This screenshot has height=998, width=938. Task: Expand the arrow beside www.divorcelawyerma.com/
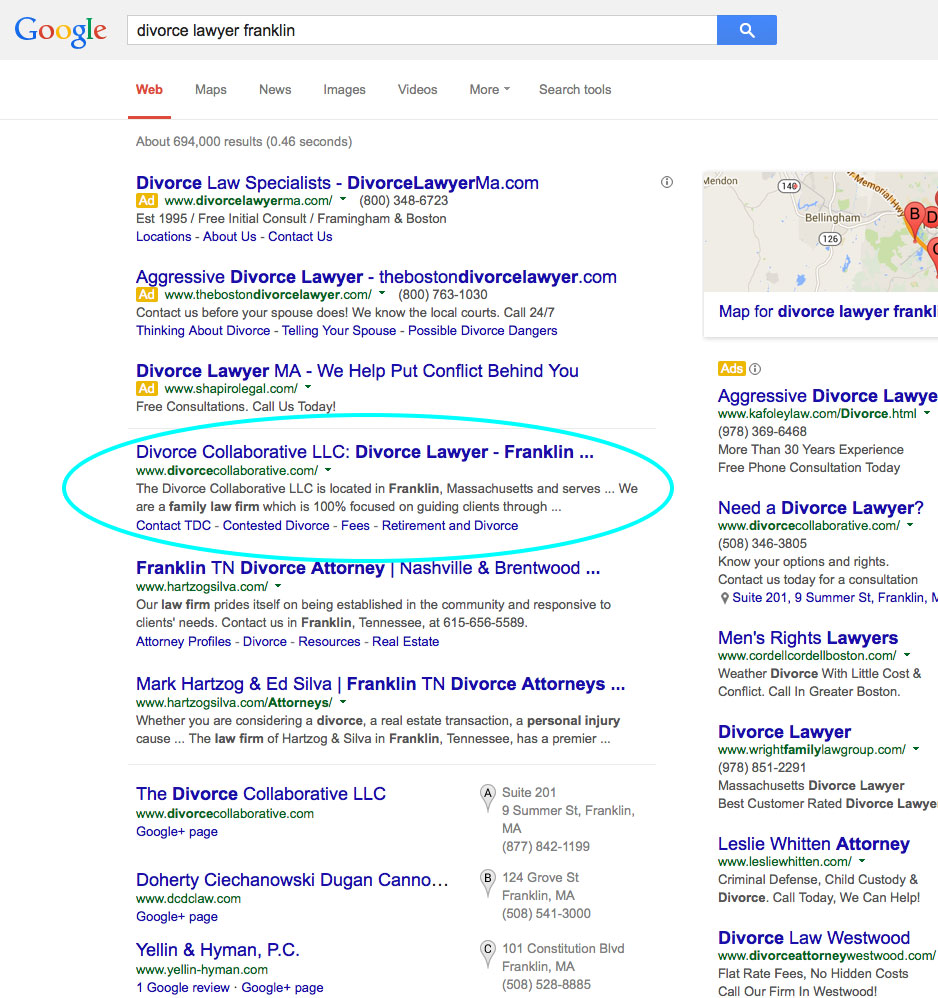(343, 200)
